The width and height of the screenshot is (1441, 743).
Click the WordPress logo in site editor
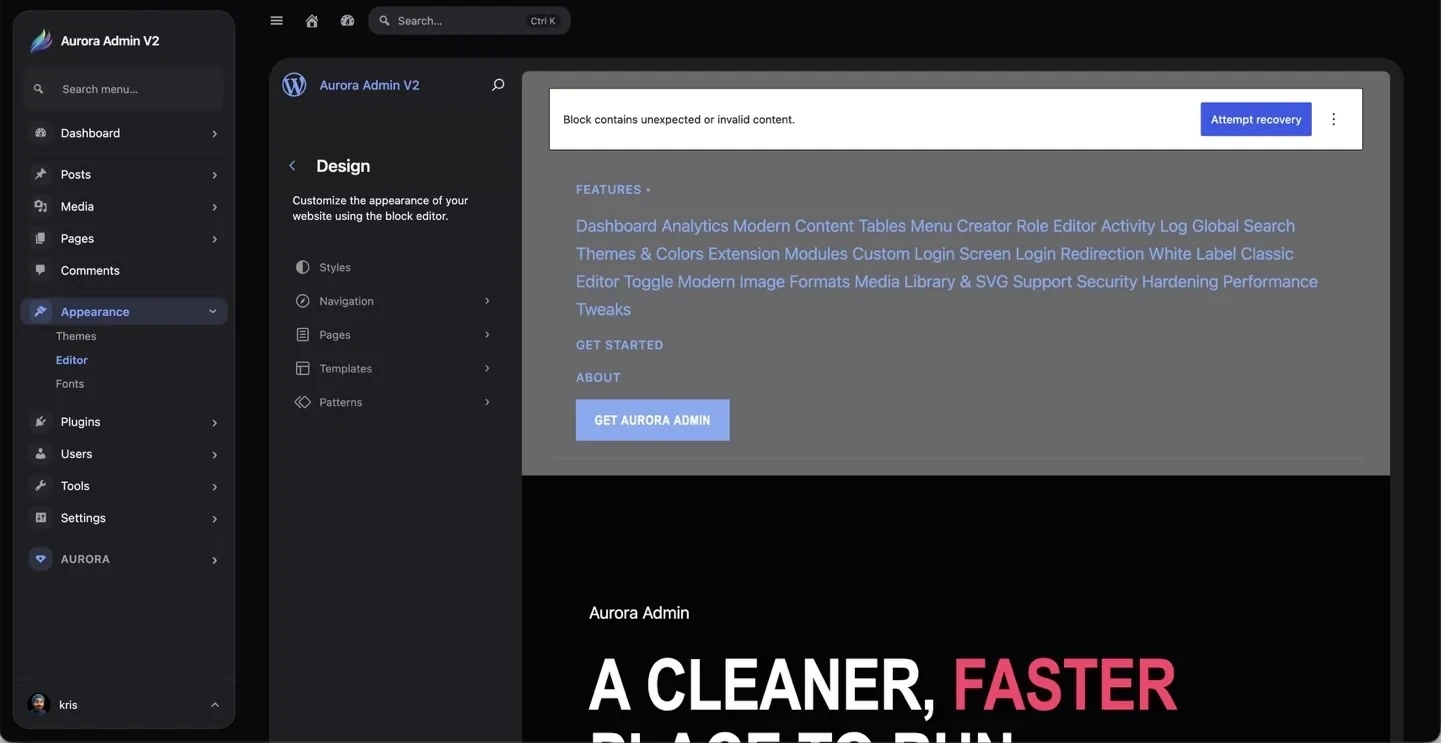294,85
